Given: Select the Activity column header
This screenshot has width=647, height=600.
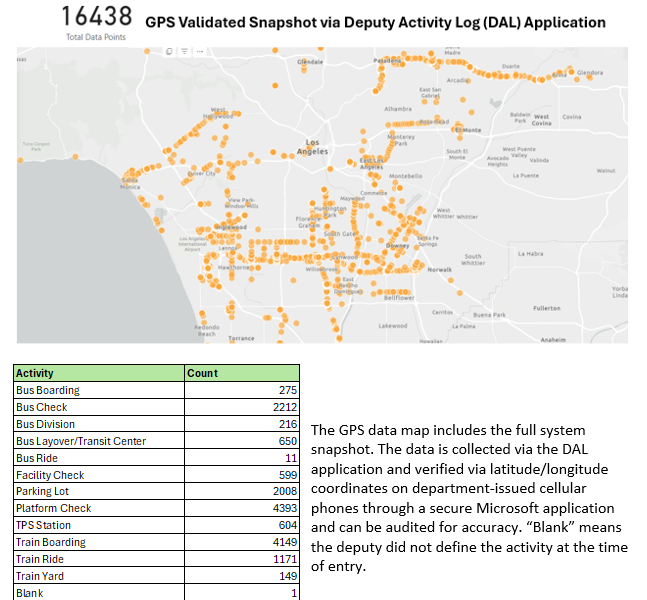Looking at the screenshot, I should [36, 373].
